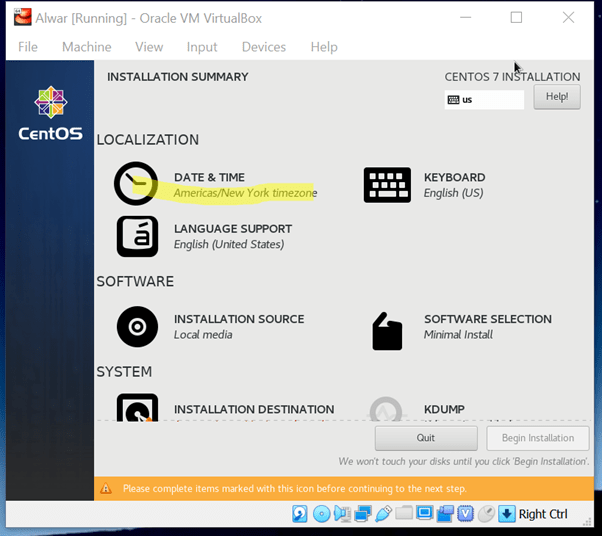The height and width of the screenshot is (536, 602).
Task: Click the optical disk status bar icon
Action: click(321, 514)
